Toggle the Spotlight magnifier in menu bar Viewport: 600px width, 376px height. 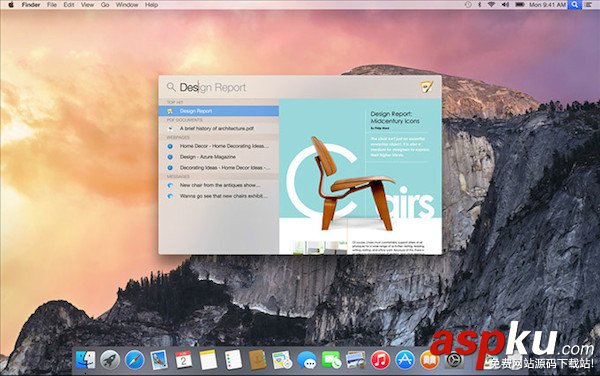(574, 5)
